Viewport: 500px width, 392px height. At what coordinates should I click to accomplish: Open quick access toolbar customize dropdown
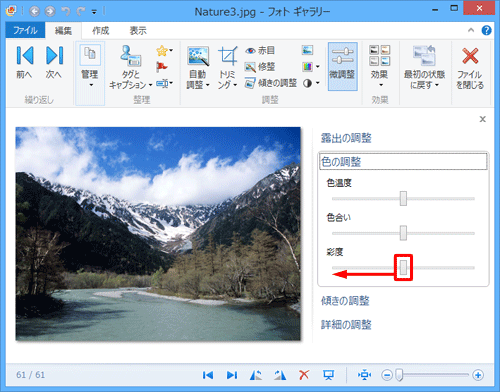tap(94, 12)
